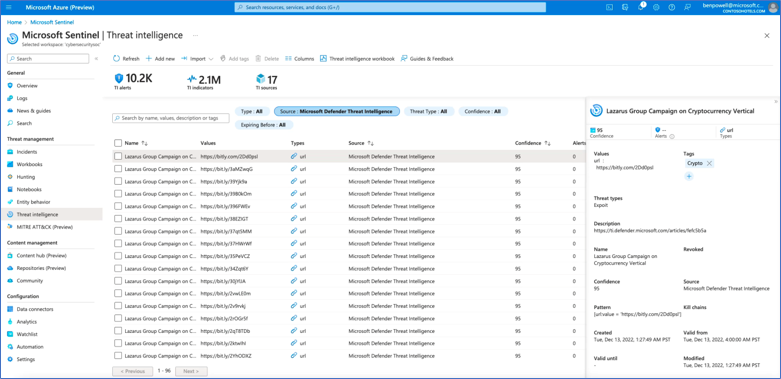Open the Feedback icon in the top bar
Viewport: 781px width, 379px height.
click(x=688, y=7)
